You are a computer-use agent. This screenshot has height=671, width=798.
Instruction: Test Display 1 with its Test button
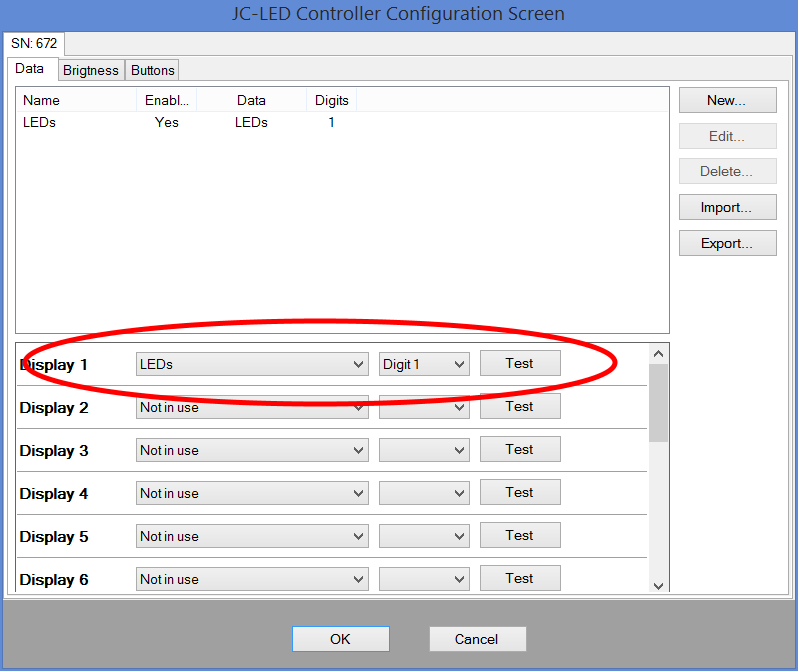[x=520, y=364]
